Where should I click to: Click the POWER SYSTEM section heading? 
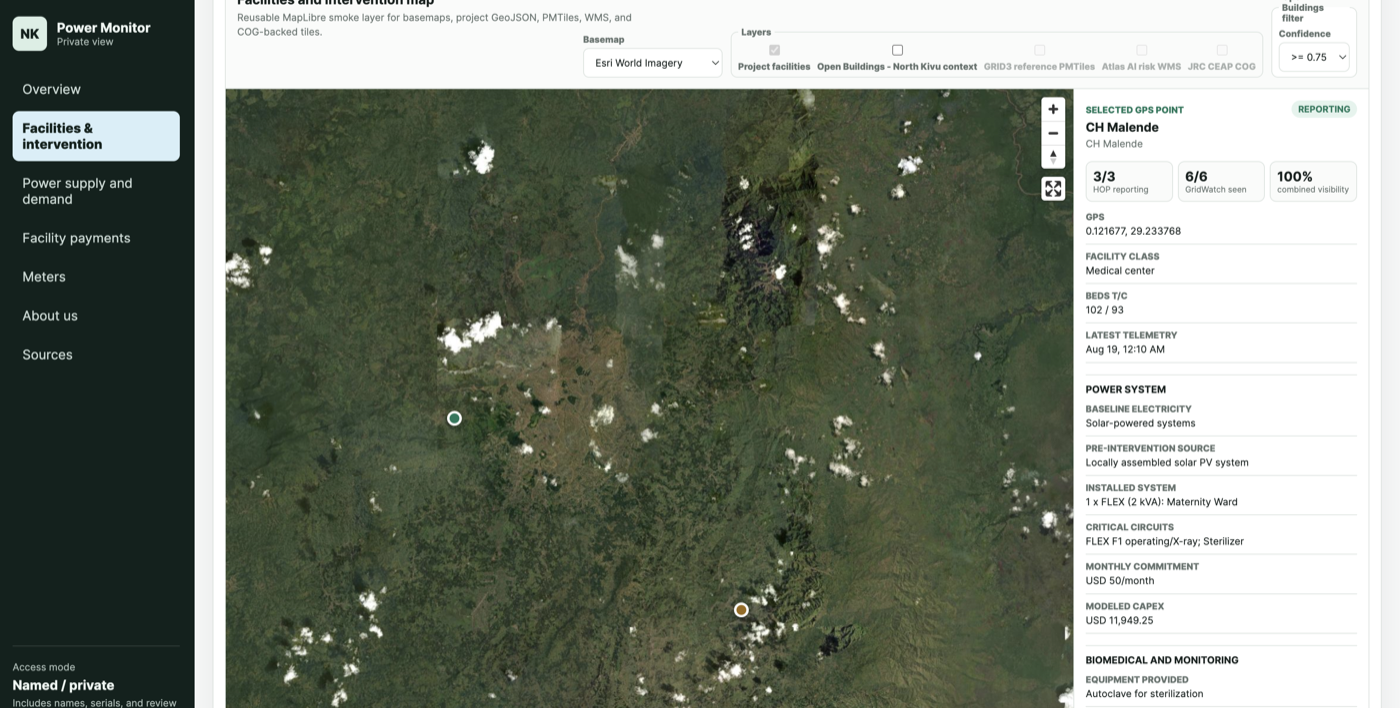pyautogui.click(x=1126, y=390)
